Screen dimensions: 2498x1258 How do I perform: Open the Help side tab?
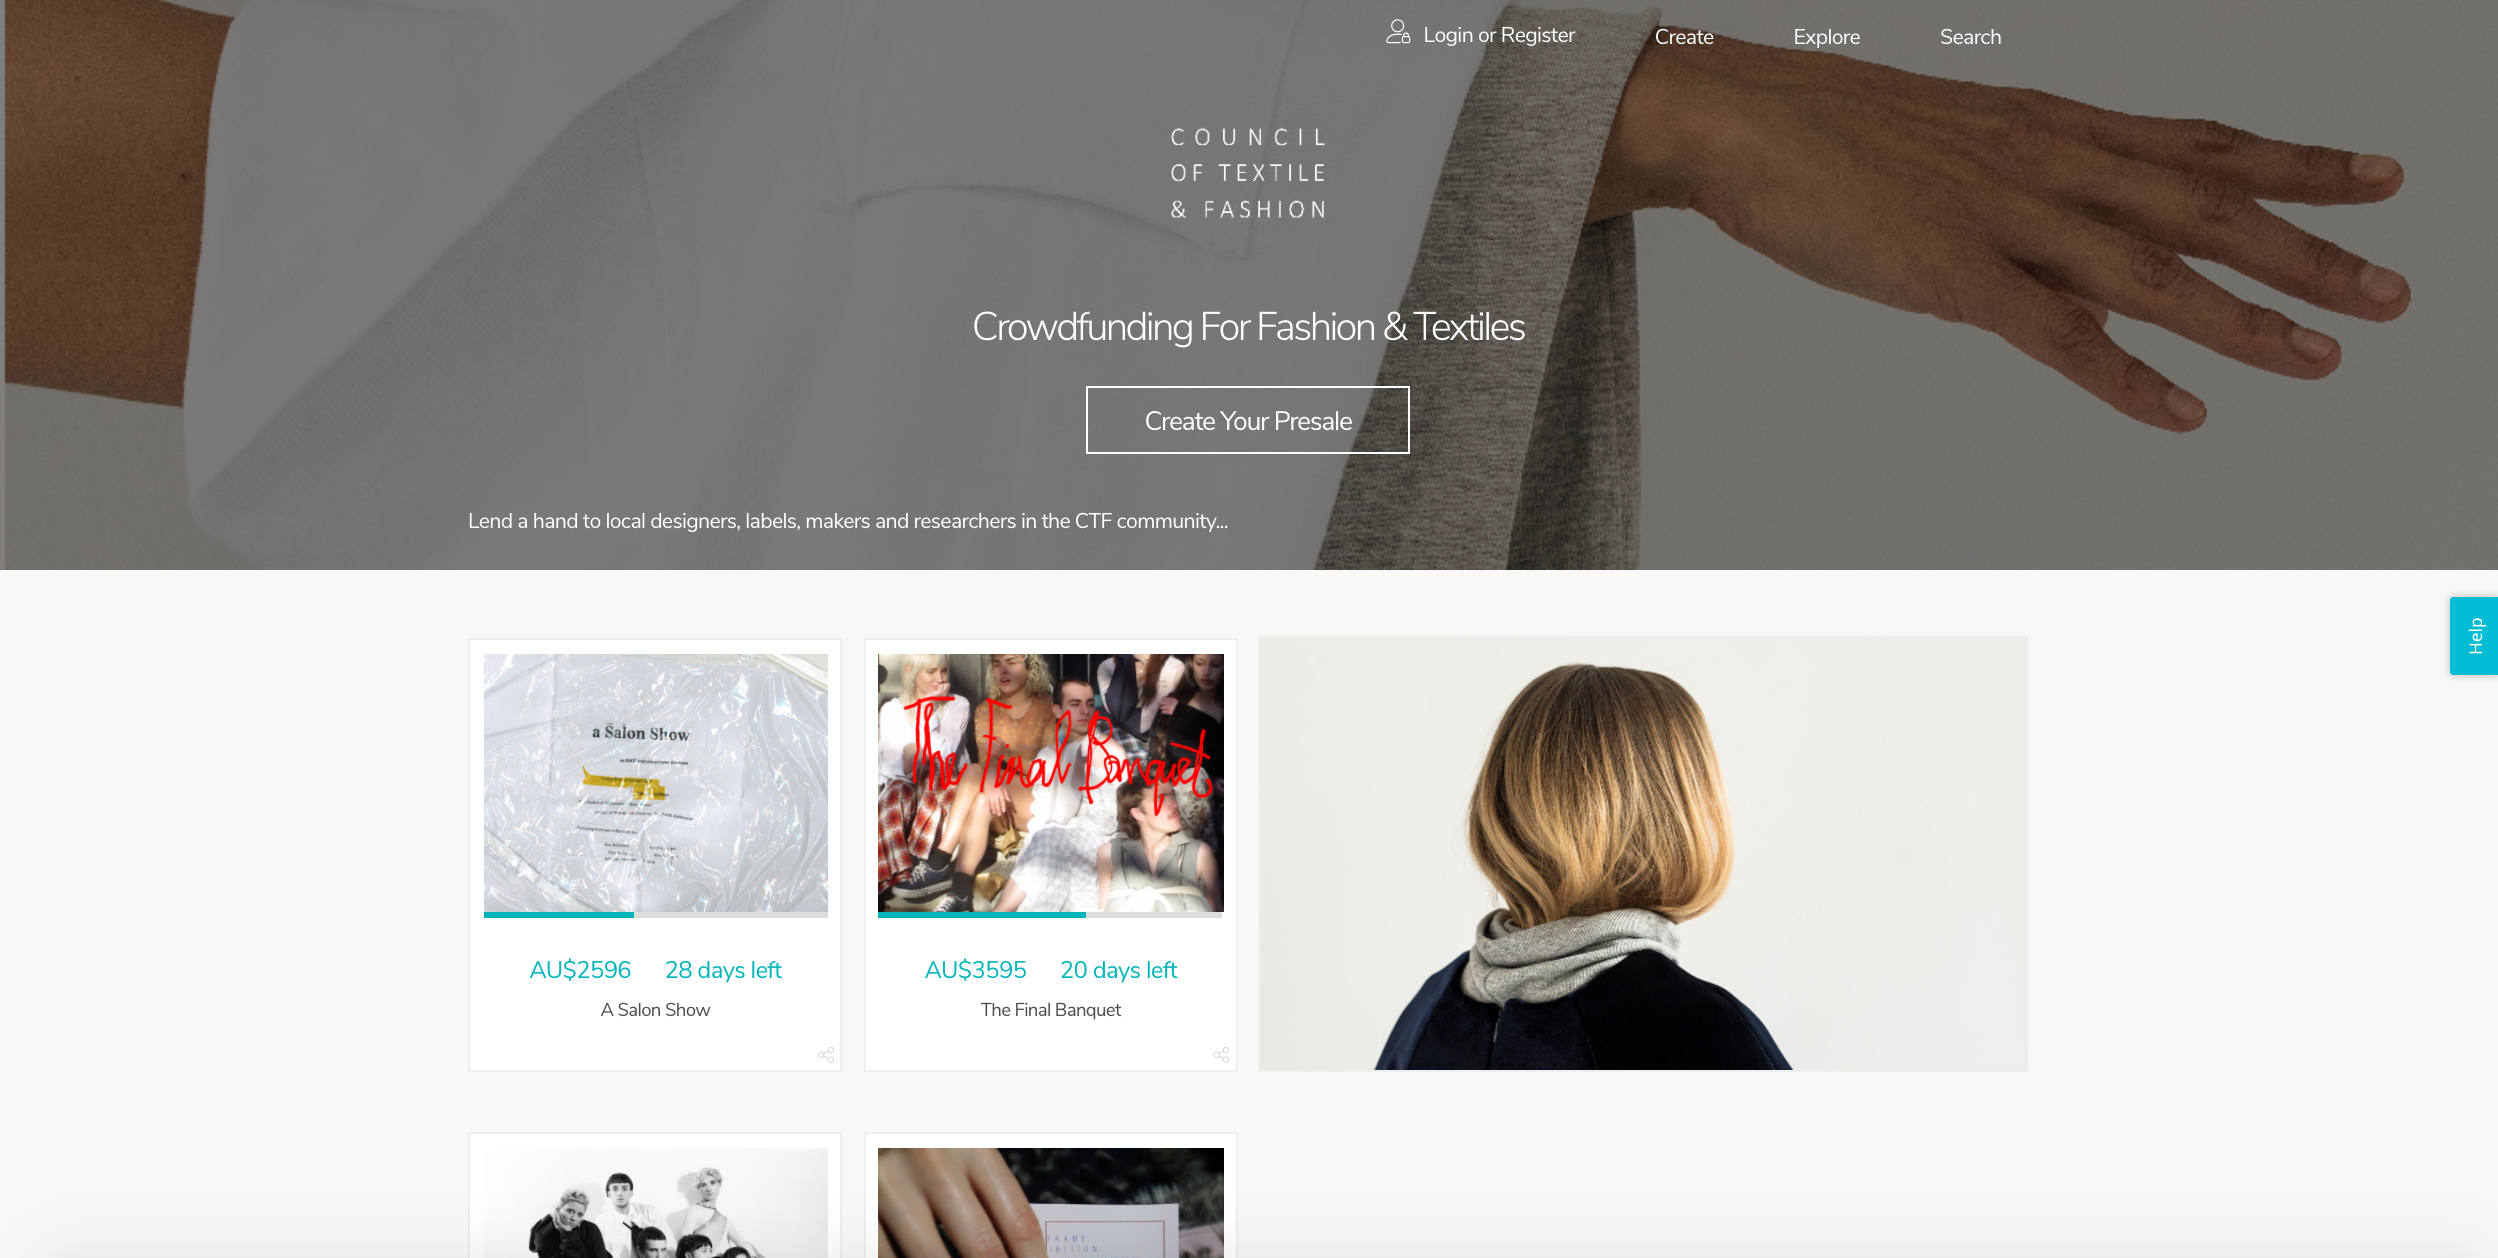(x=2474, y=636)
